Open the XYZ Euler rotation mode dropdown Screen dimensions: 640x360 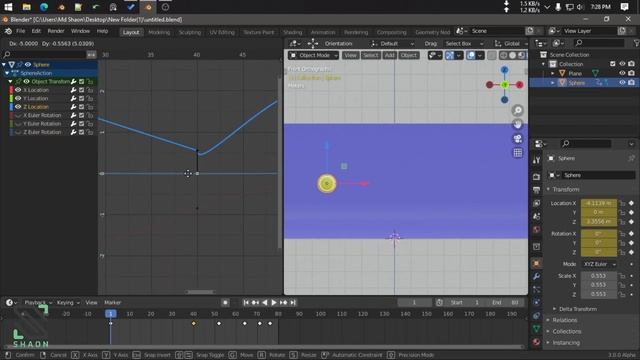click(x=599, y=264)
